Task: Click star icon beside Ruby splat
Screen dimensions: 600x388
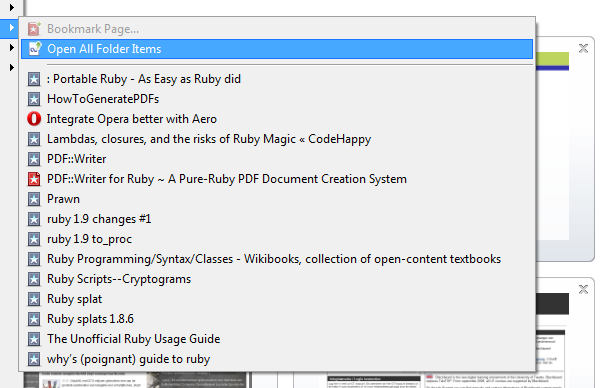Action: 34,299
